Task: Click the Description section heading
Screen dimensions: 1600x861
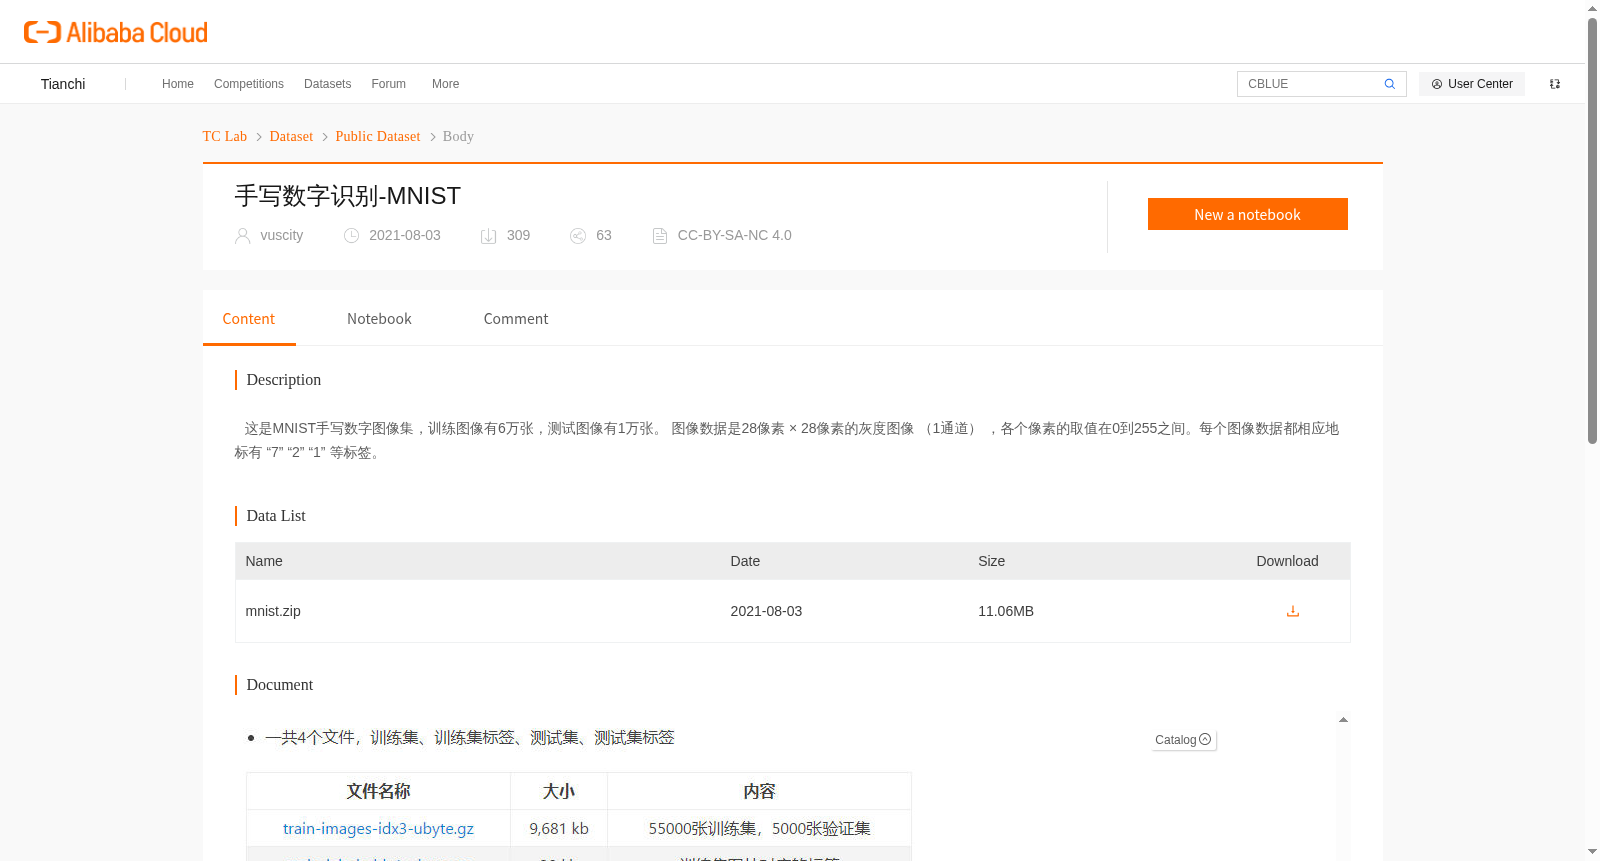Action: coord(284,380)
